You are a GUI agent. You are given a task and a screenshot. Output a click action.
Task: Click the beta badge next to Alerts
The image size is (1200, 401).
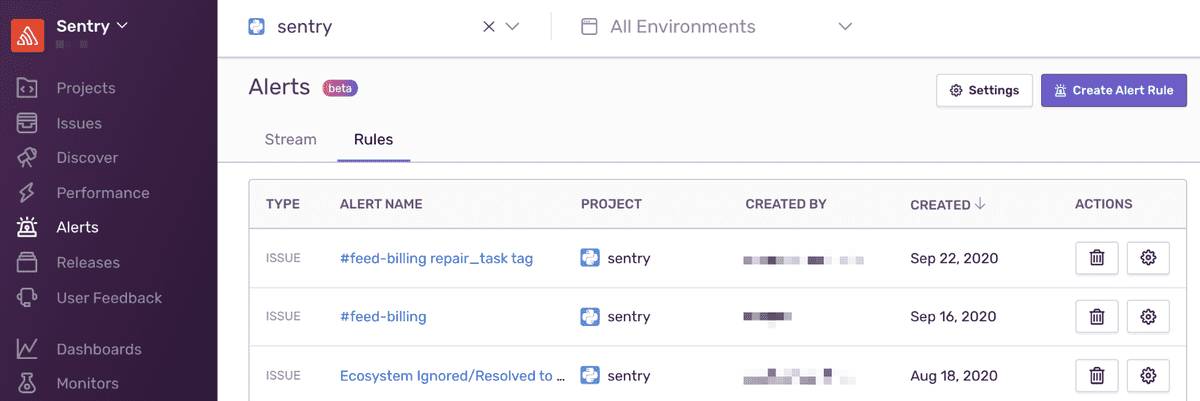(340, 88)
